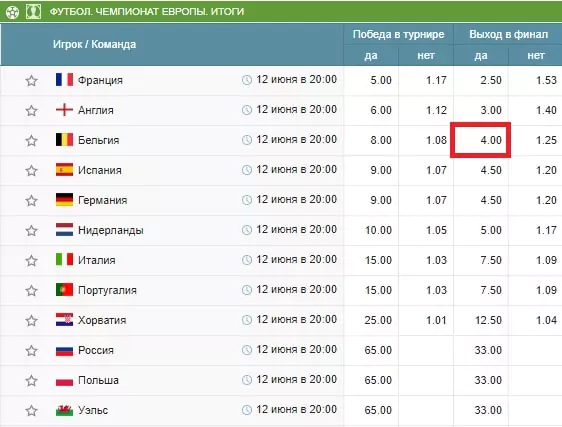Image resolution: width=562 pixels, height=427 pixels.
Task: Click the Russia flag icon
Action: 65,350
